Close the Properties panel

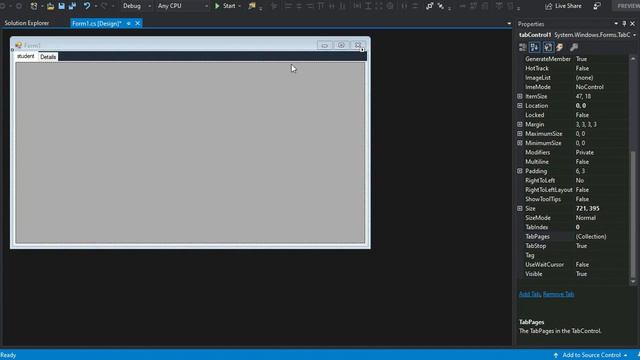(x=633, y=24)
